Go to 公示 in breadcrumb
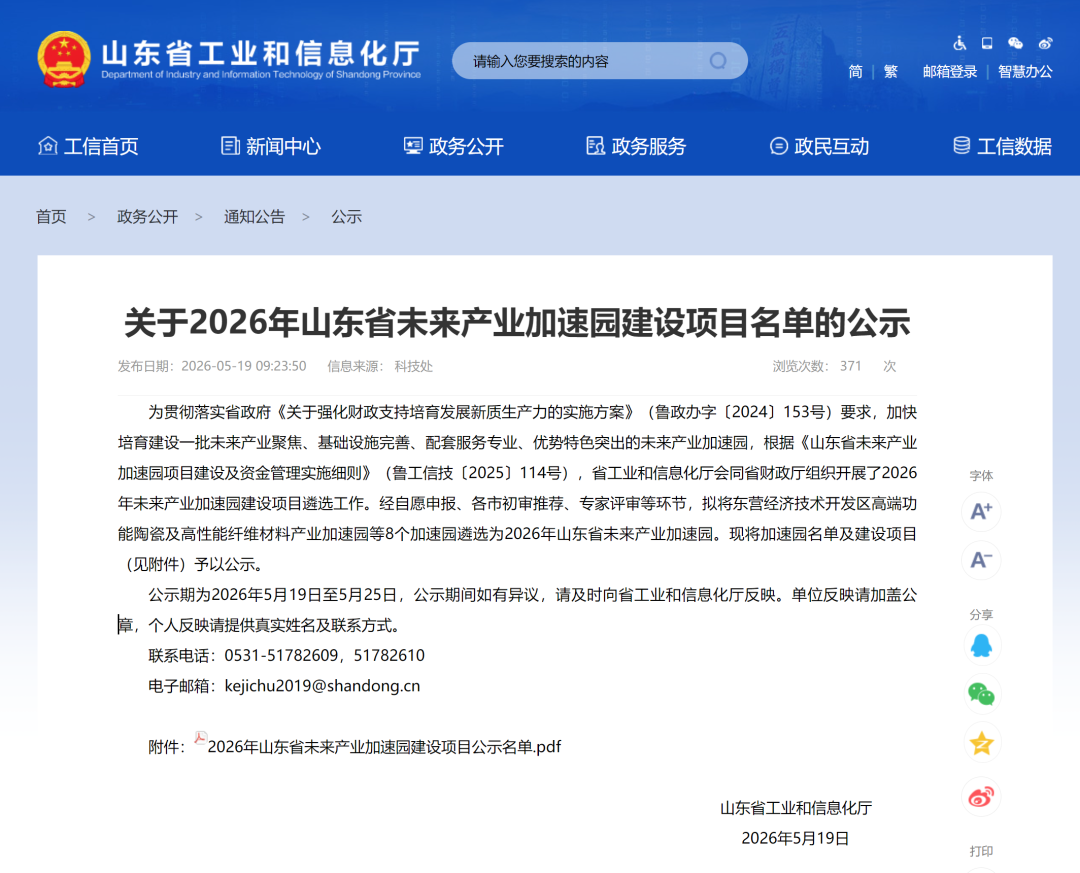This screenshot has height=873, width=1080. point(346,217)
